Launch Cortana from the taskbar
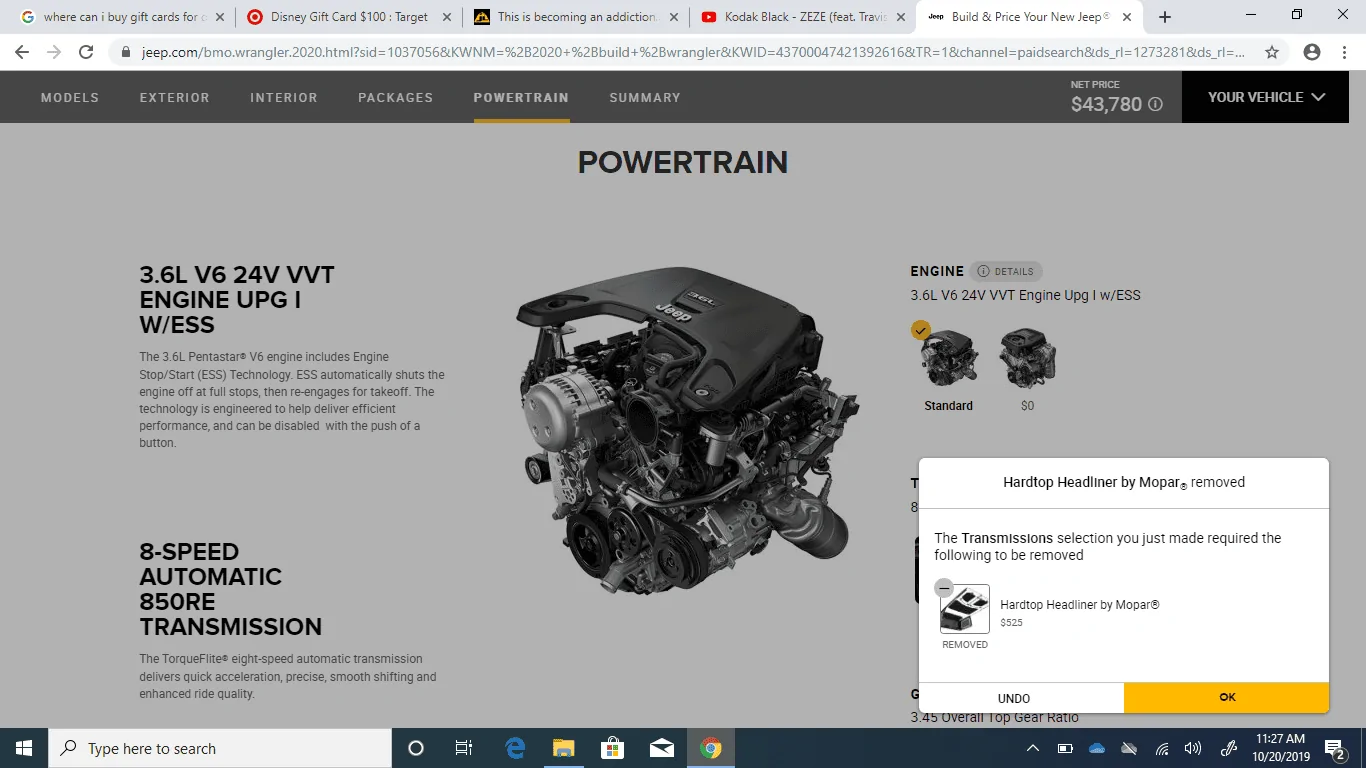This screenshot has height=768, width=1366. (x=416, y=748)
